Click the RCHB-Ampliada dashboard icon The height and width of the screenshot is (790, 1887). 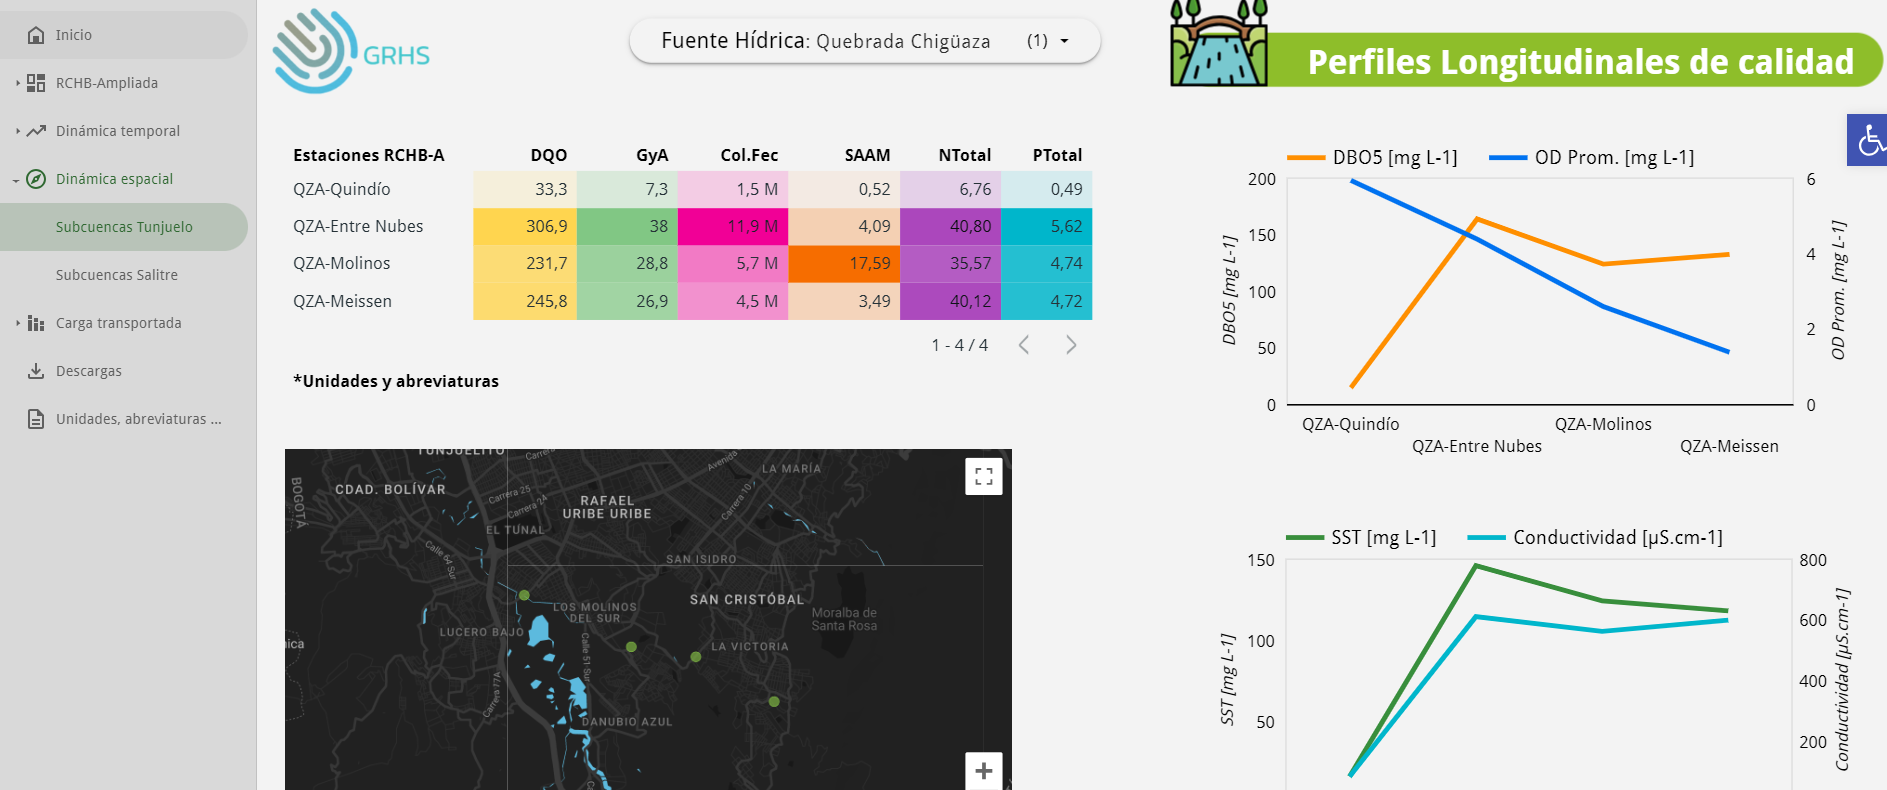36,83
